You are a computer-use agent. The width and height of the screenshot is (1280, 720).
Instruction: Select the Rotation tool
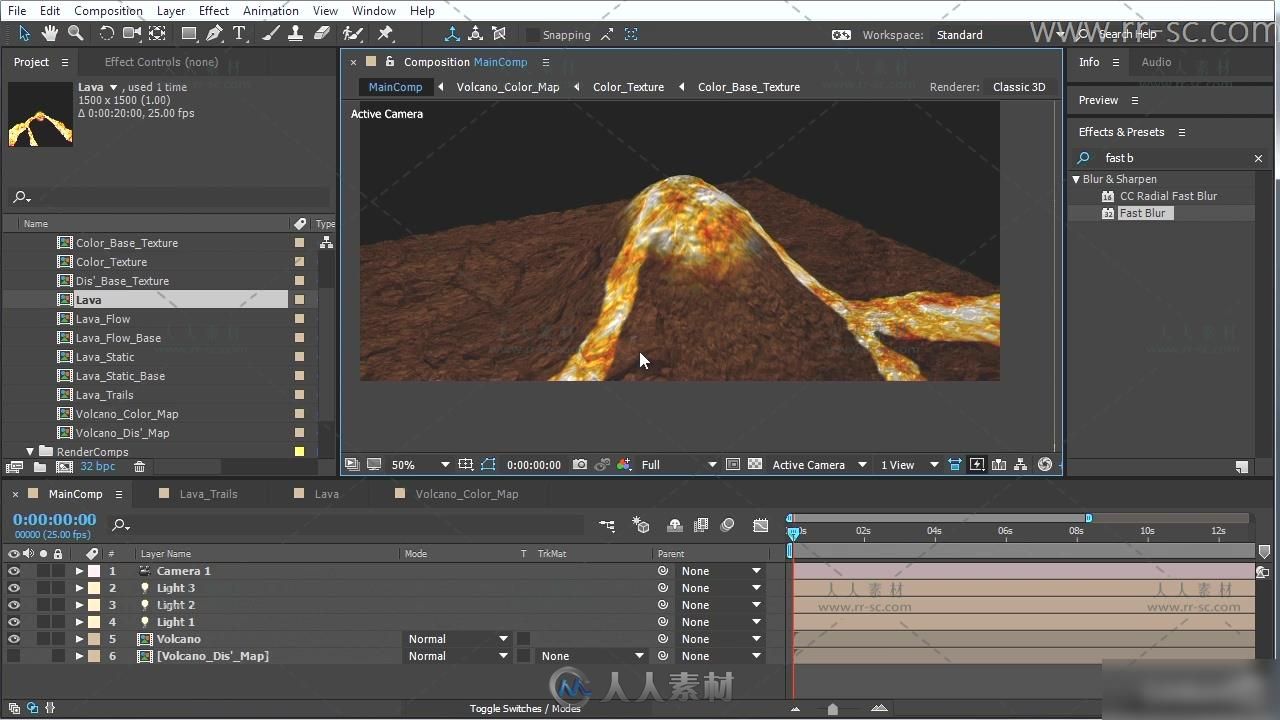[x=107, y=34]
